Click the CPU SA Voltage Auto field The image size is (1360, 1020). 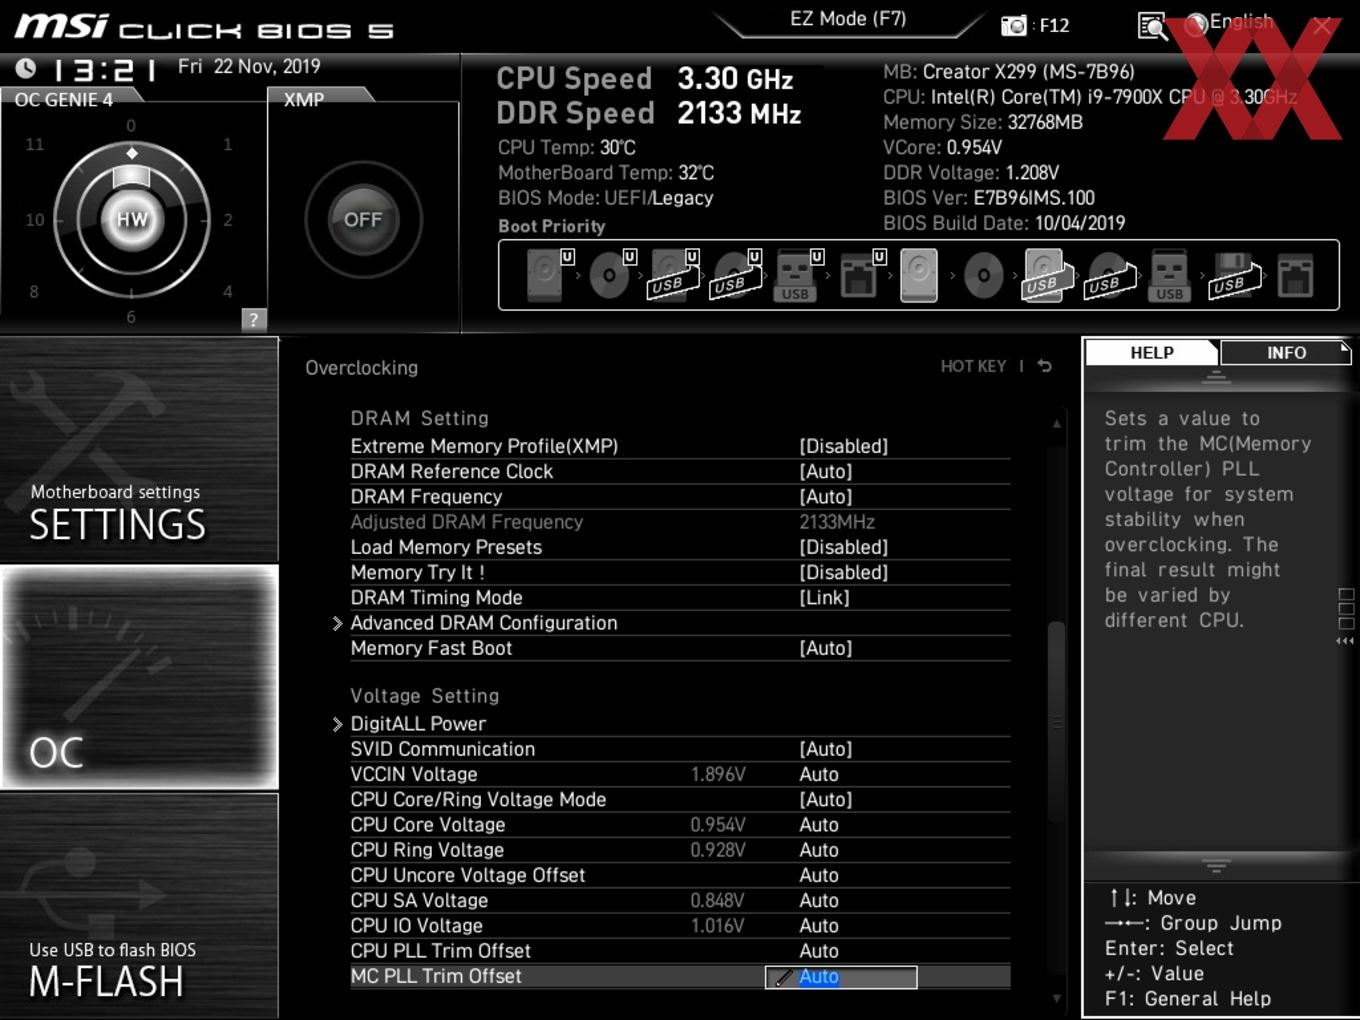818,900
